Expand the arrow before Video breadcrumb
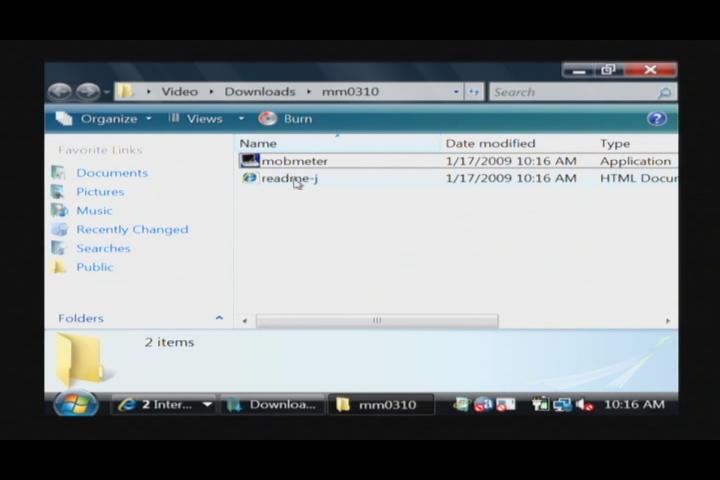The width and height of the screenshot is (720, 480). [x=148, y=91]
